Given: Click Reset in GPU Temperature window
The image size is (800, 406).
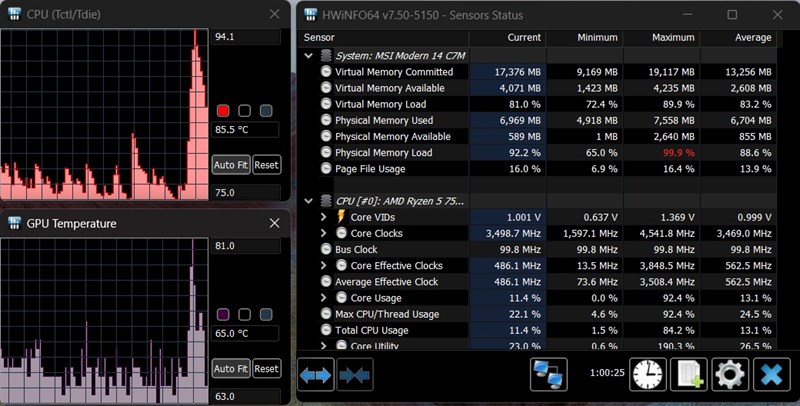Looking at the screenshot, I should pyautogui.click(x=266, y=368).
